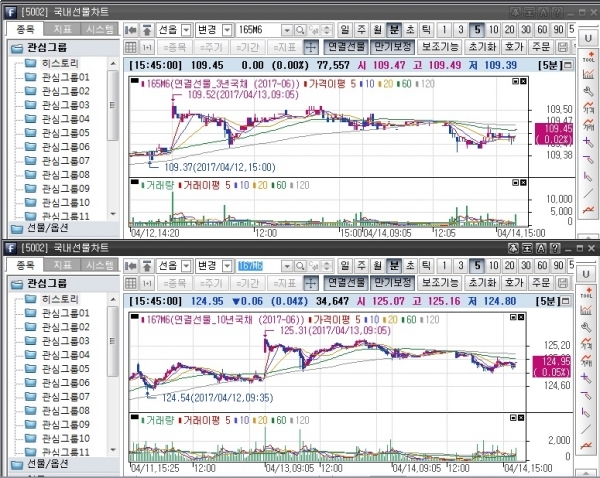Viewport: 600px width, 478px height.
Task: Click the upload arrow icon in top window toolbar
Action: pyautogui.click(x=147, y=30)
